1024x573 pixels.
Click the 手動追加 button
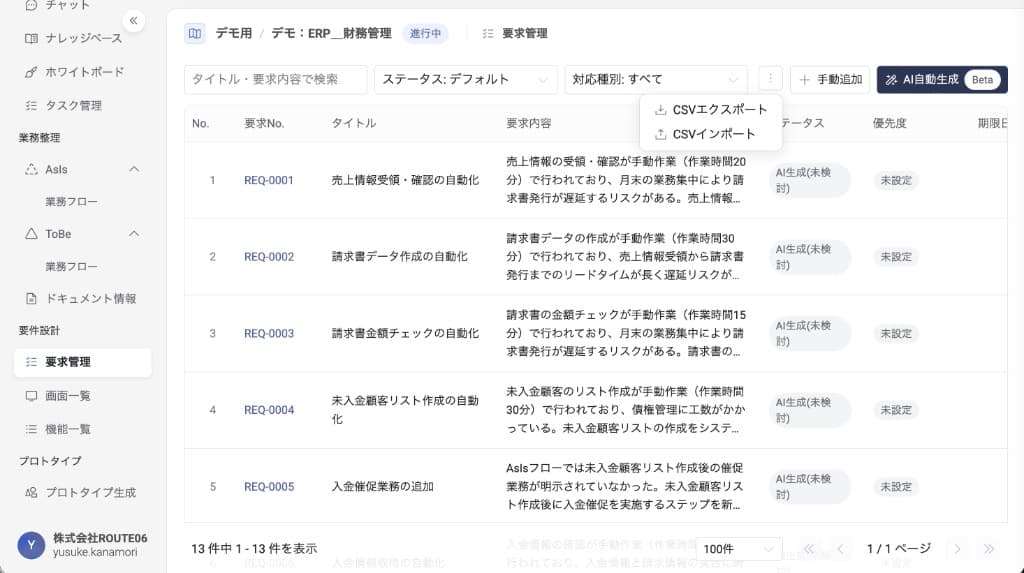(830, 80)
